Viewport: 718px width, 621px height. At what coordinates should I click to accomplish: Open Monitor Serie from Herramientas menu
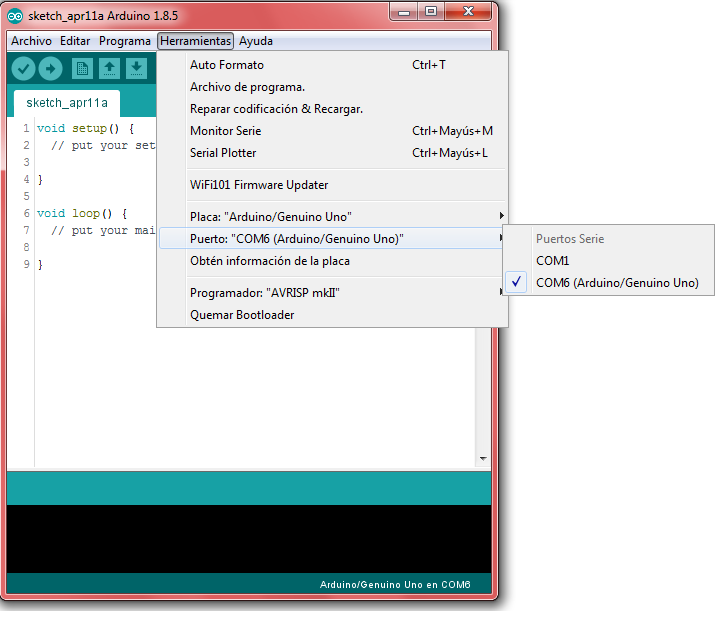point(226,131)
